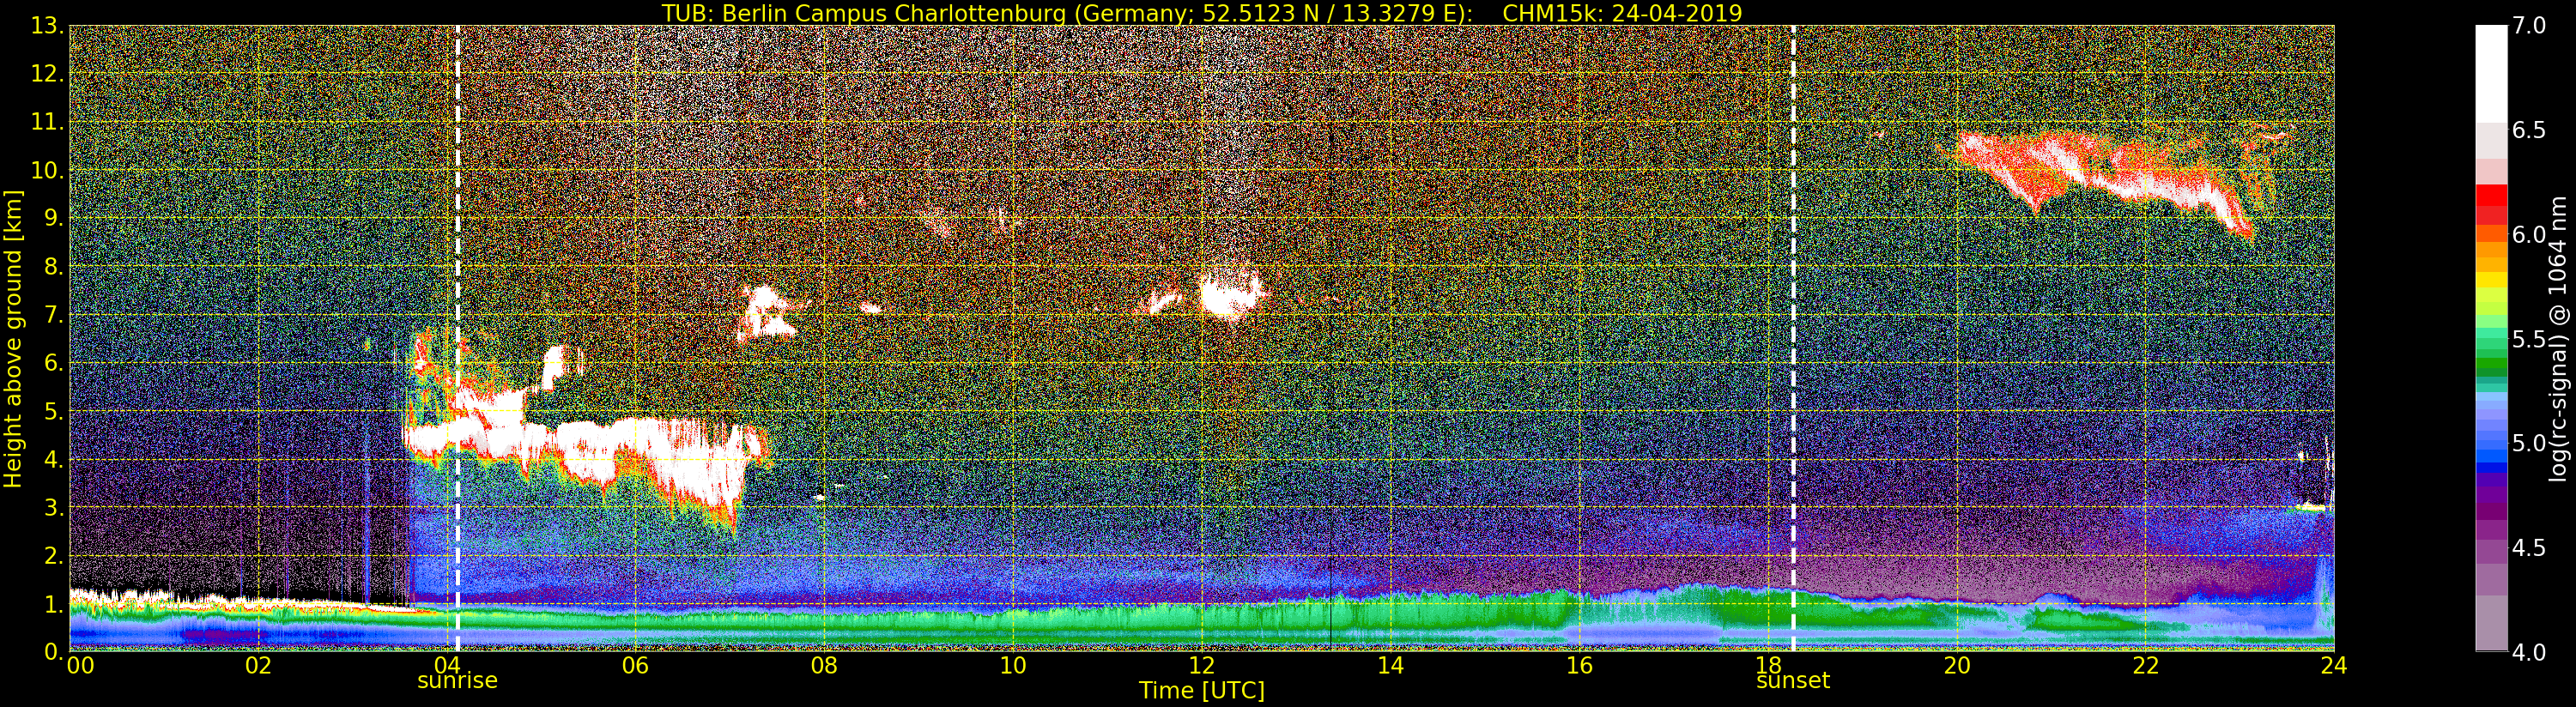This screenshot has width=2576, height=707.
Task: Click colorbar tick value '4.0'
Action: pos(2530,652)
